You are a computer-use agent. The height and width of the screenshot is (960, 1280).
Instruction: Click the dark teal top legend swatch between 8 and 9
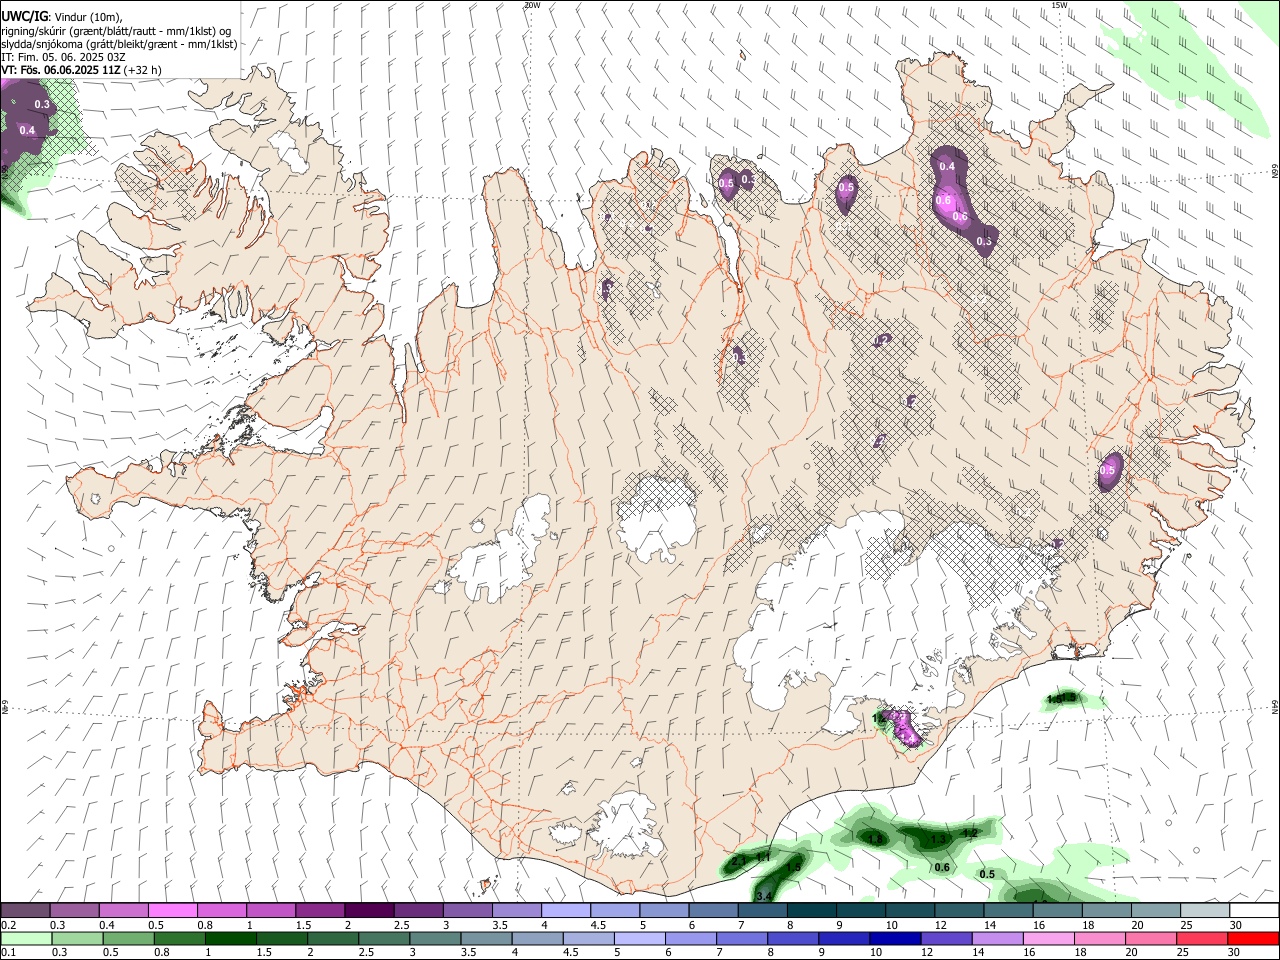(x=812, y=910)
